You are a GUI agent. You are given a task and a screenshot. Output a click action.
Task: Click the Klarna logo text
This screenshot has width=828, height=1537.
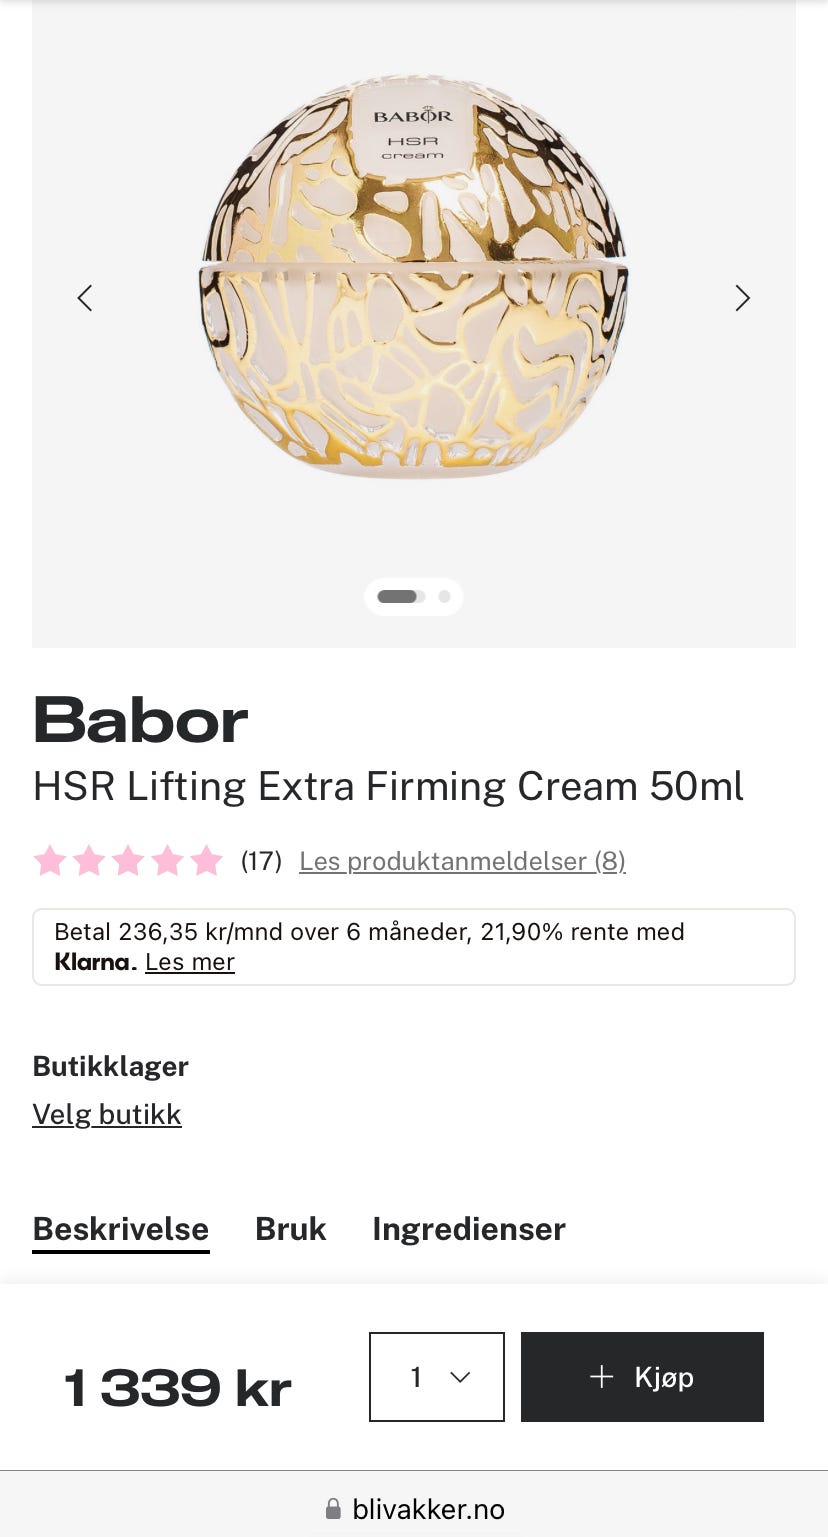pos(95,962)
